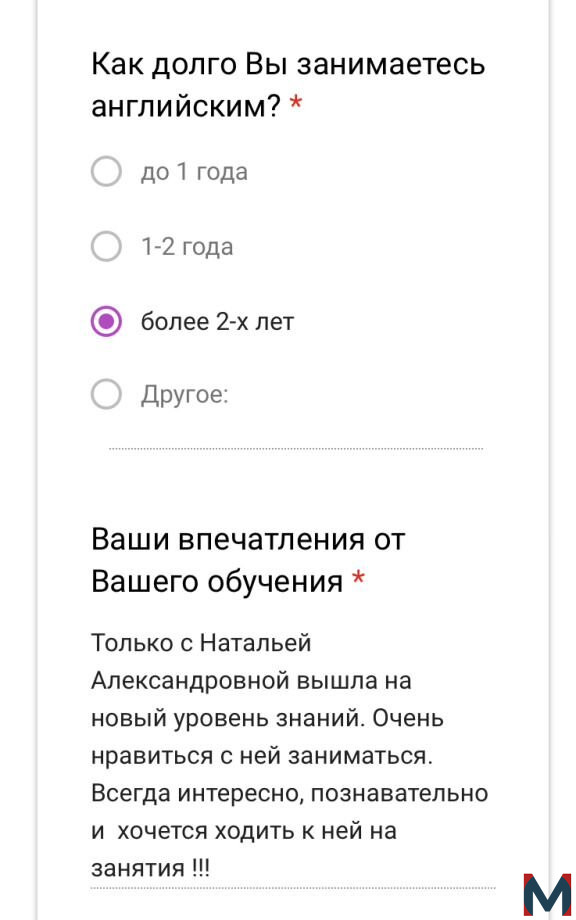Click the "более 2-х лет" label text
This screenshot has width=576, height=920.
217,322
